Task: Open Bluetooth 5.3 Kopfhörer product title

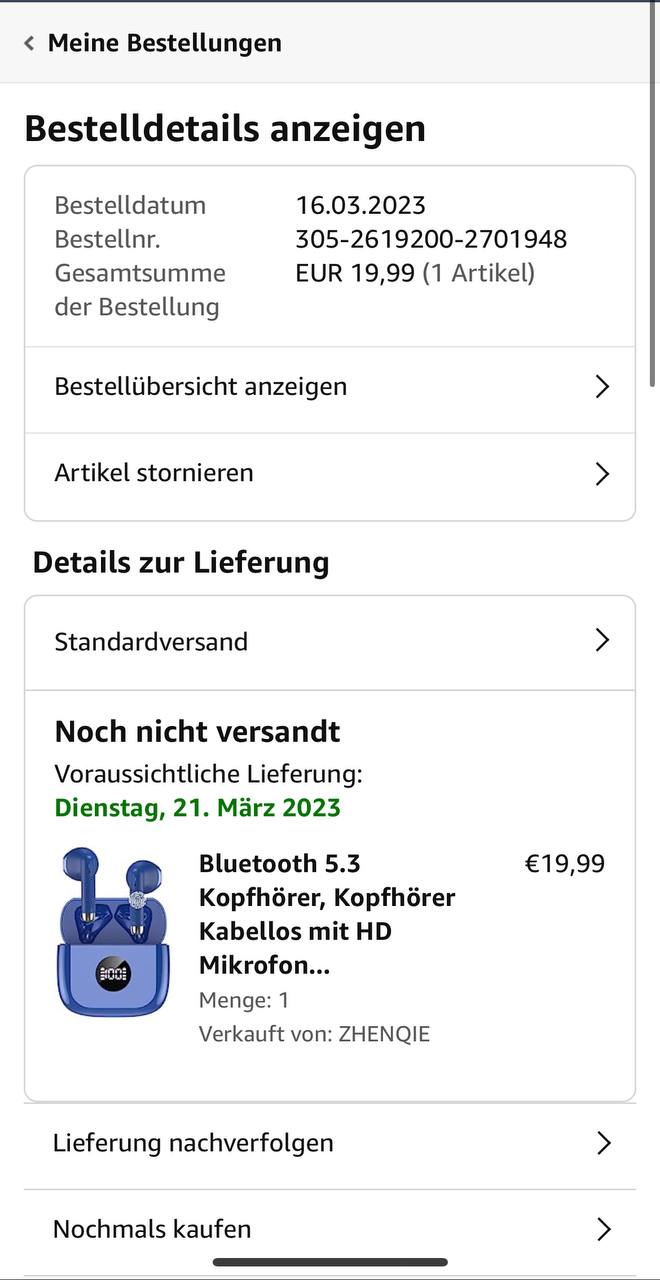Action: [327, 914]
